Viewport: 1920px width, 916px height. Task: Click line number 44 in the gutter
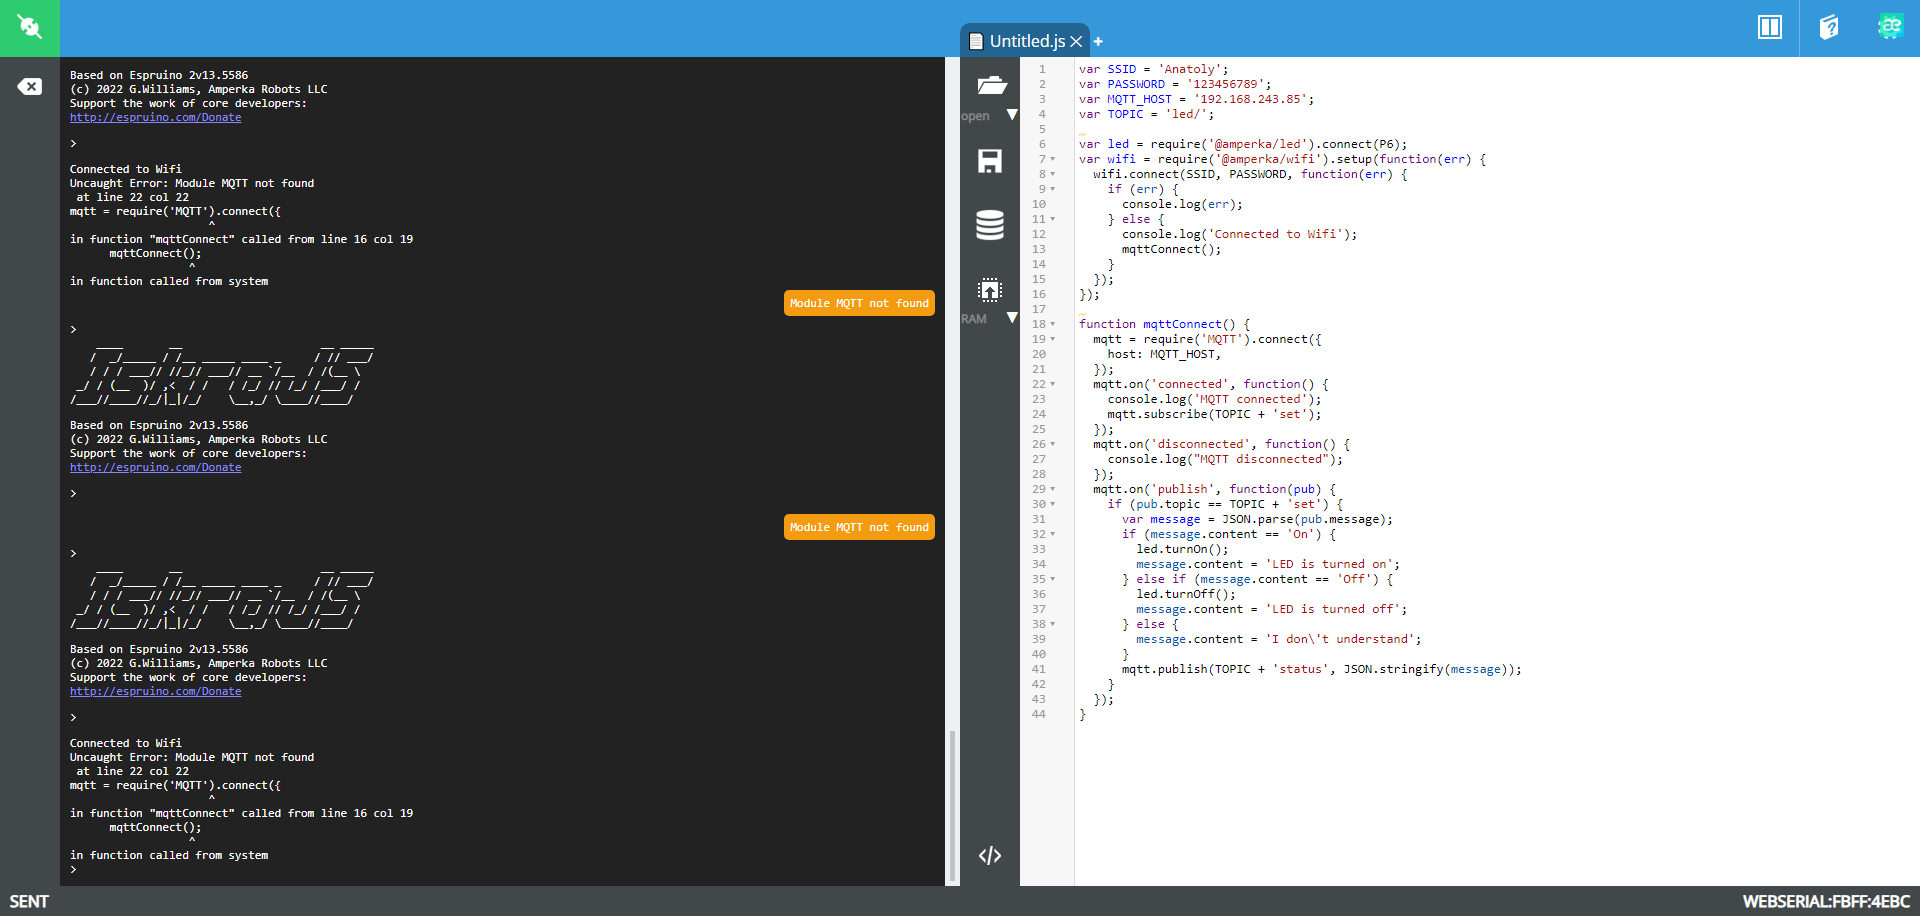point(1039,714)
